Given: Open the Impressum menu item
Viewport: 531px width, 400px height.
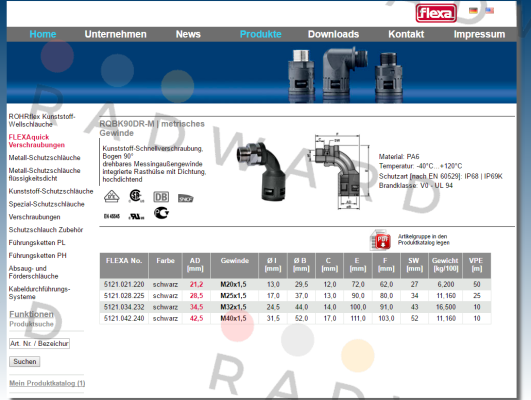Looking at the screenshot, I should [x=479, y=34].
